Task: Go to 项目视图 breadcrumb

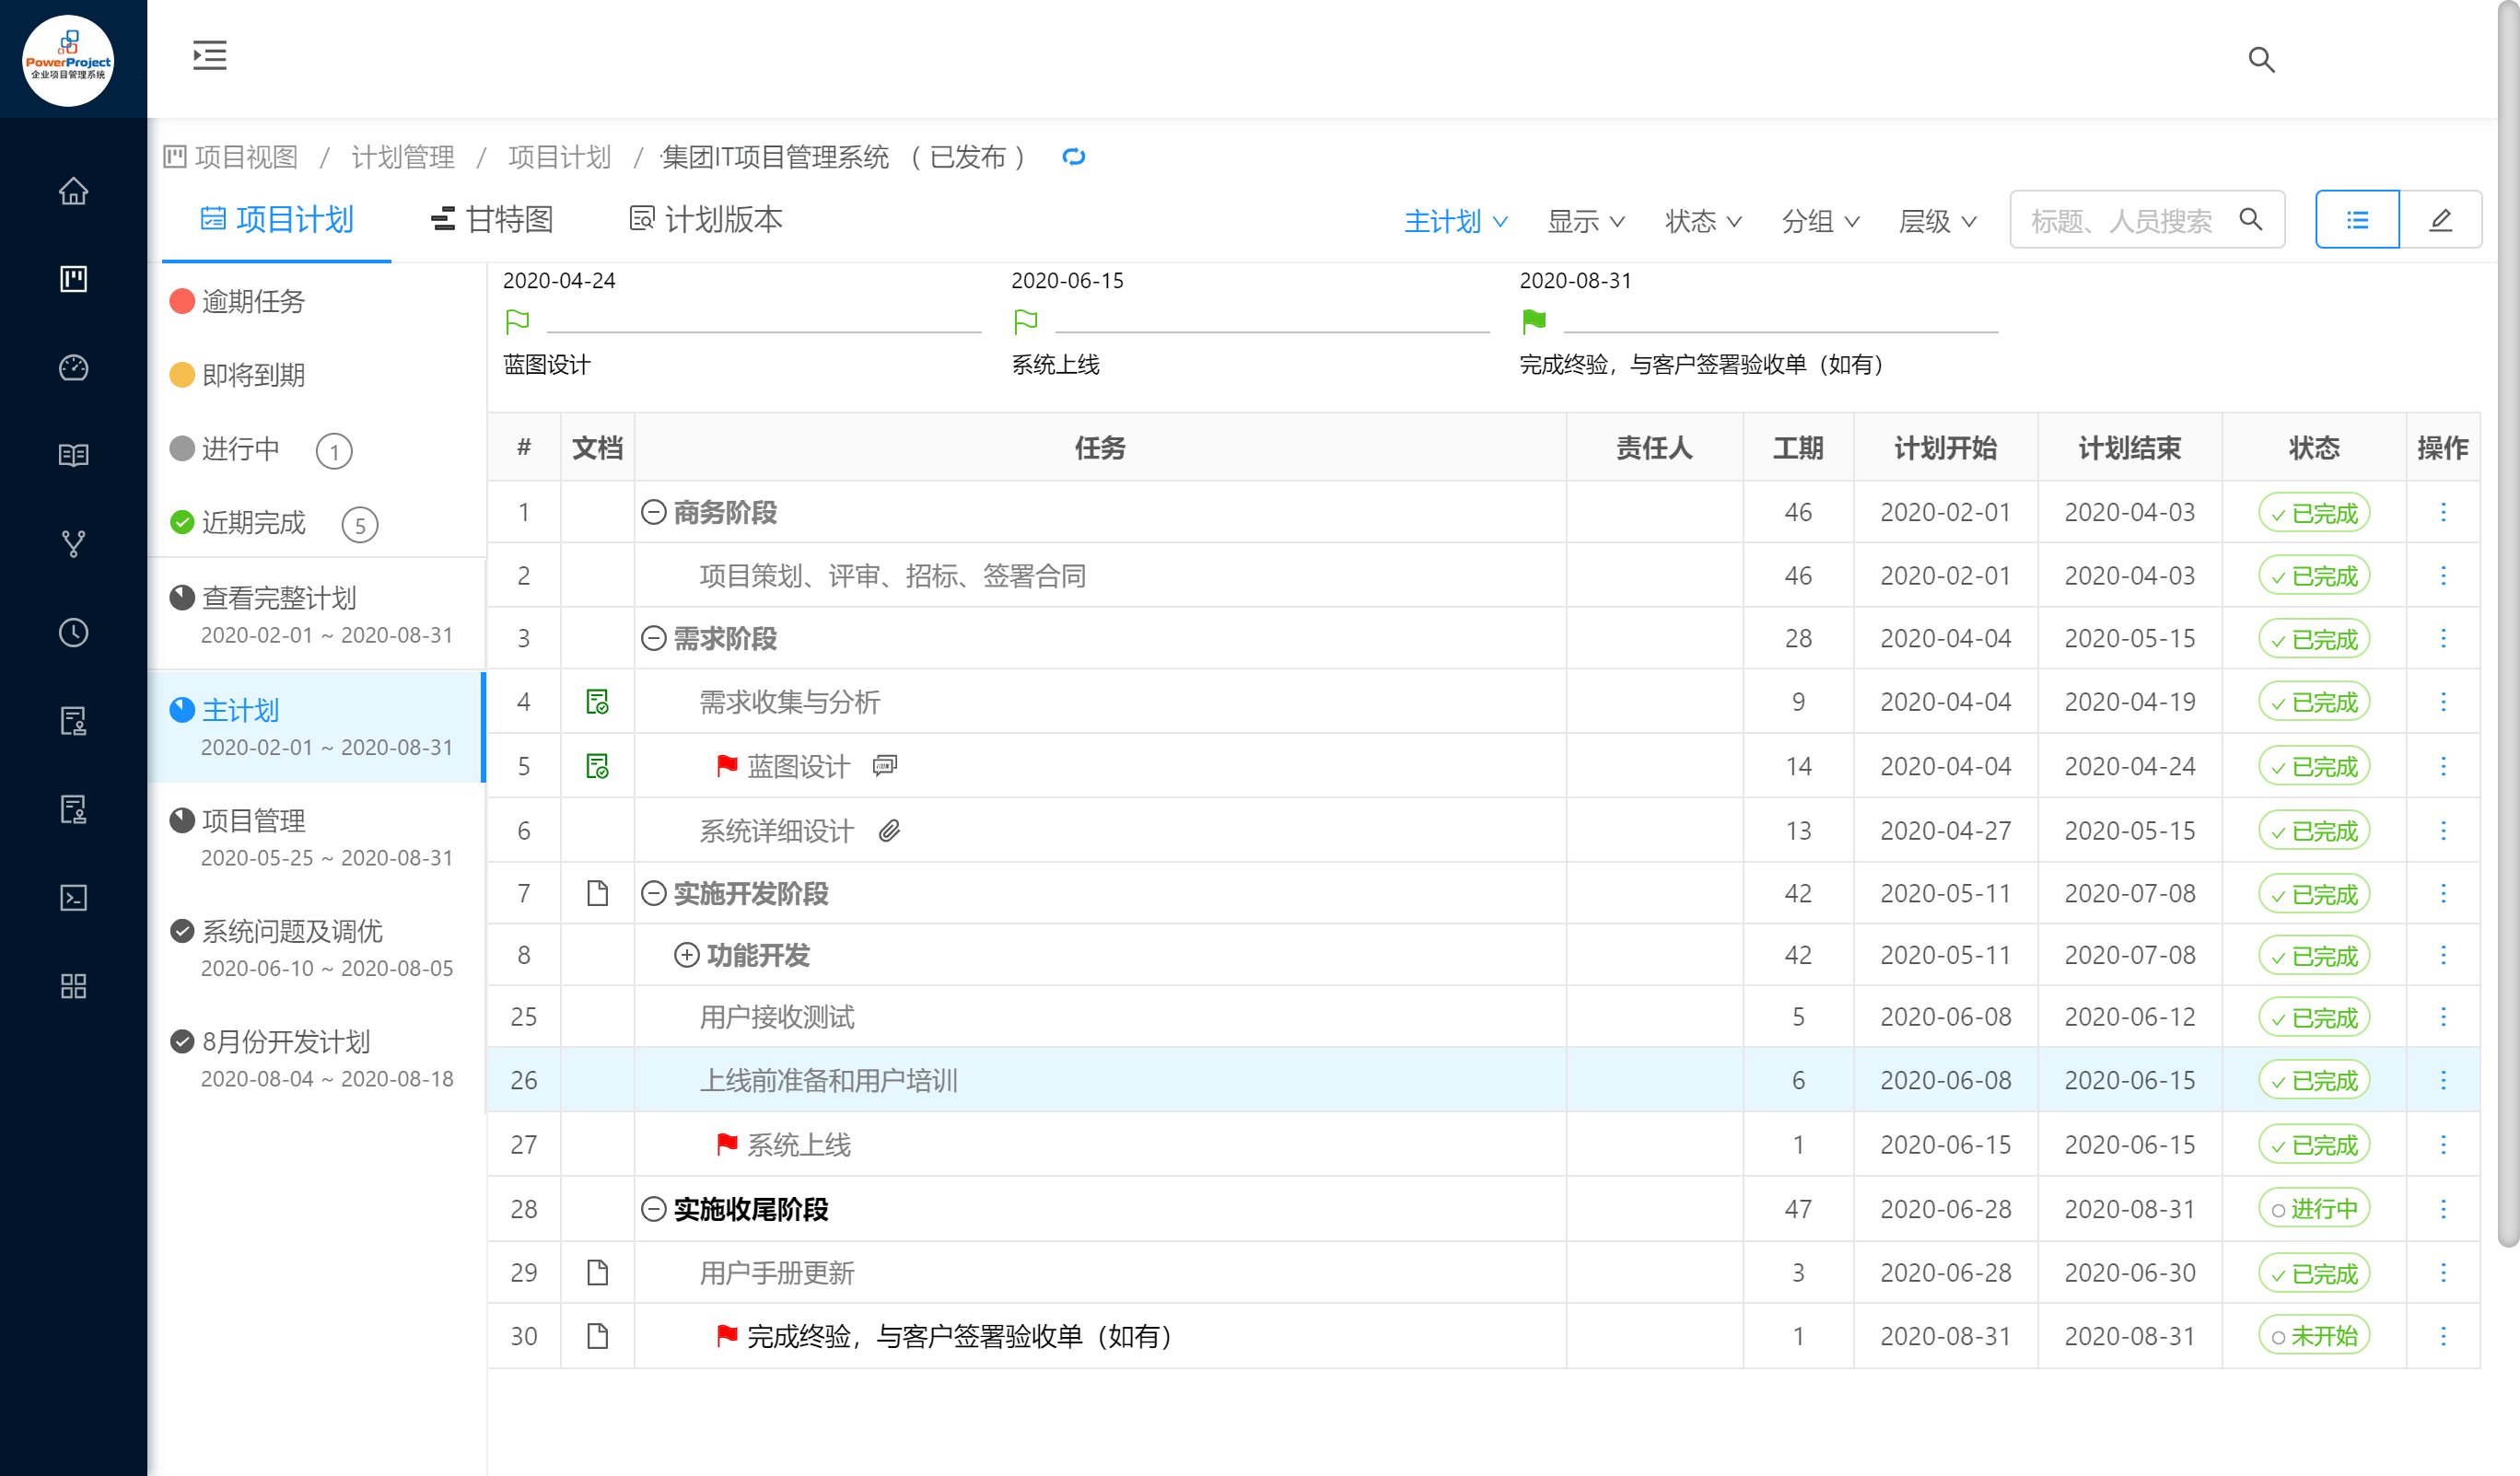Action: 231,157
